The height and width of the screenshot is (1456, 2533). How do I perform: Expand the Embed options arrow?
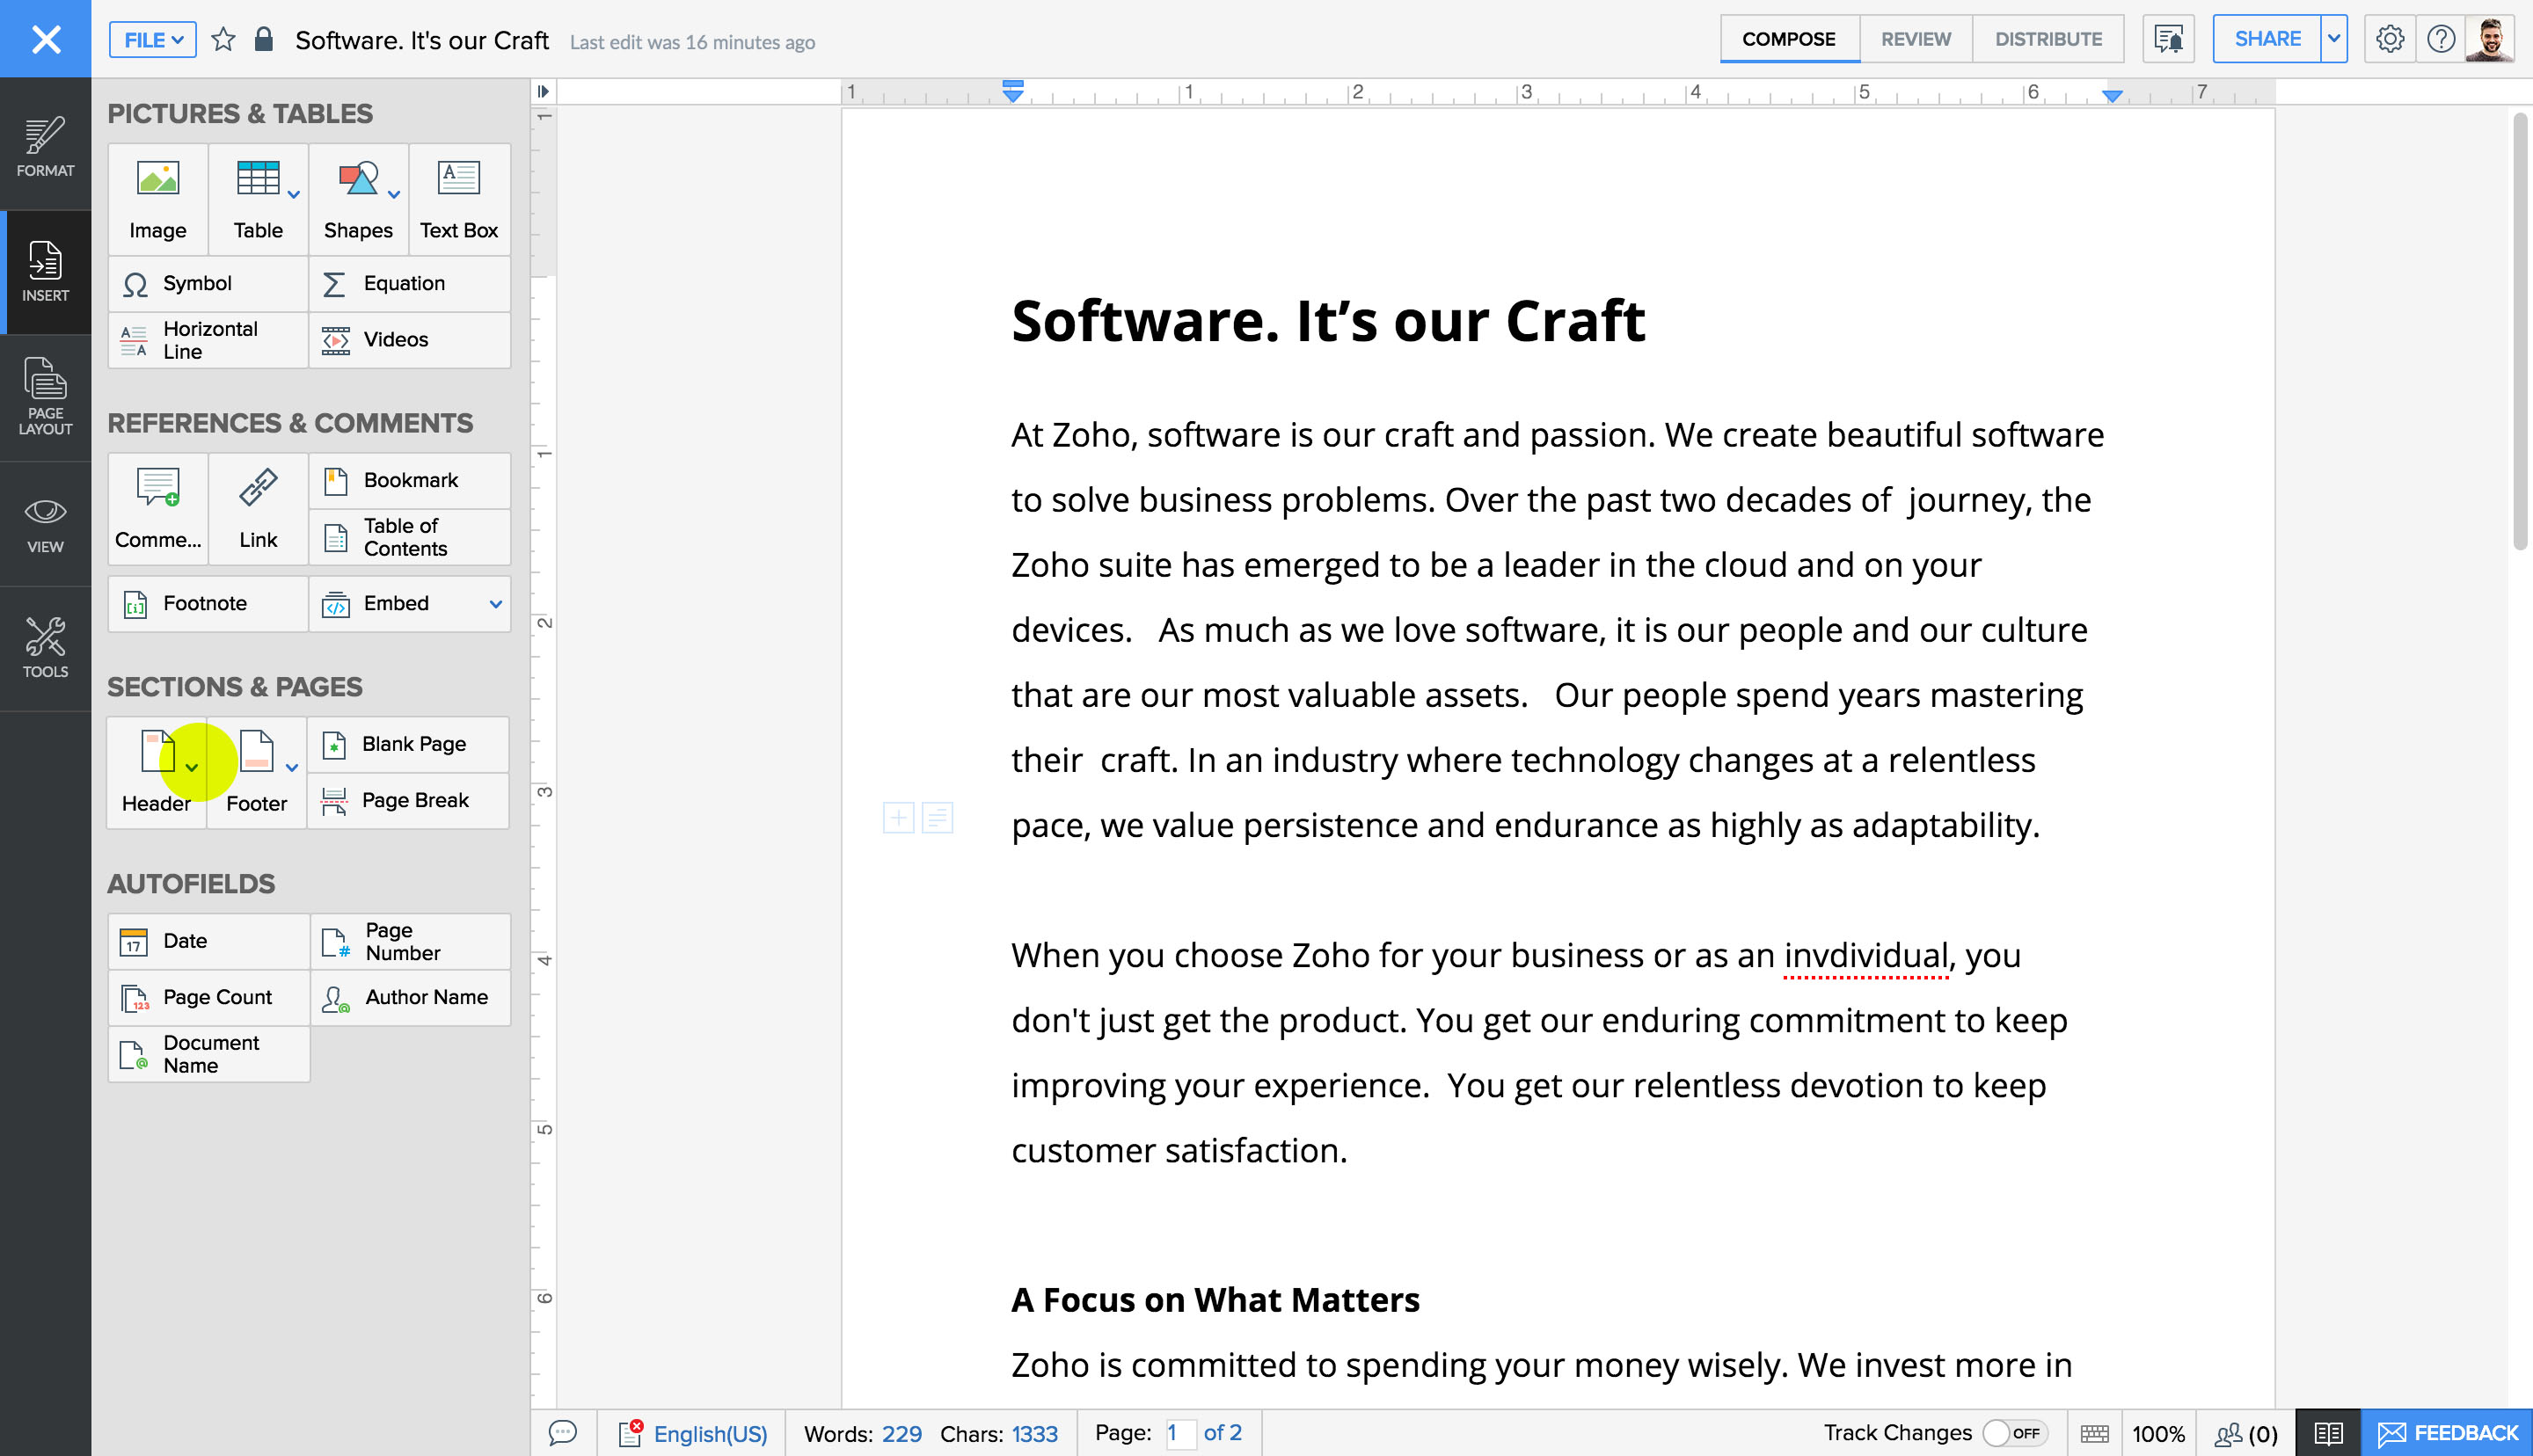(x=493, y=604)
